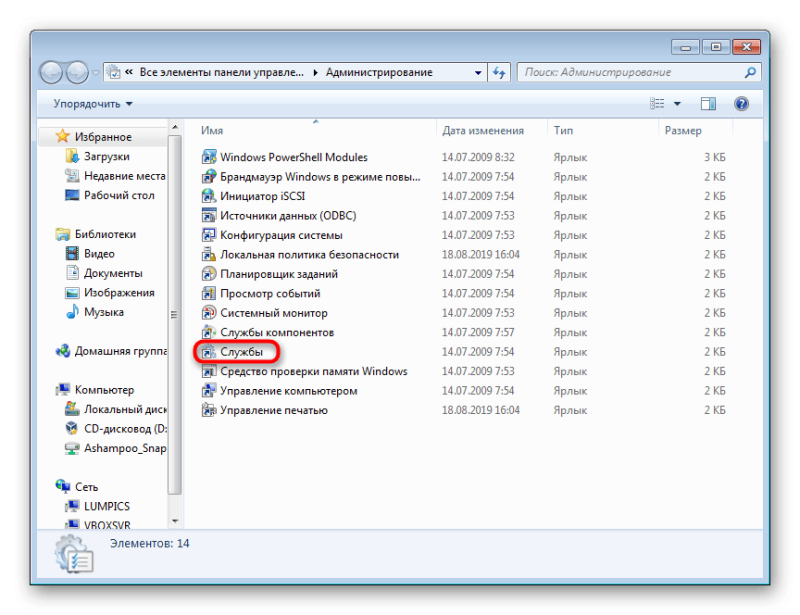Select the Рабочий стол sidebar icon
The image size is (800, 615).
pyautogui.click(x=72, y=195)
